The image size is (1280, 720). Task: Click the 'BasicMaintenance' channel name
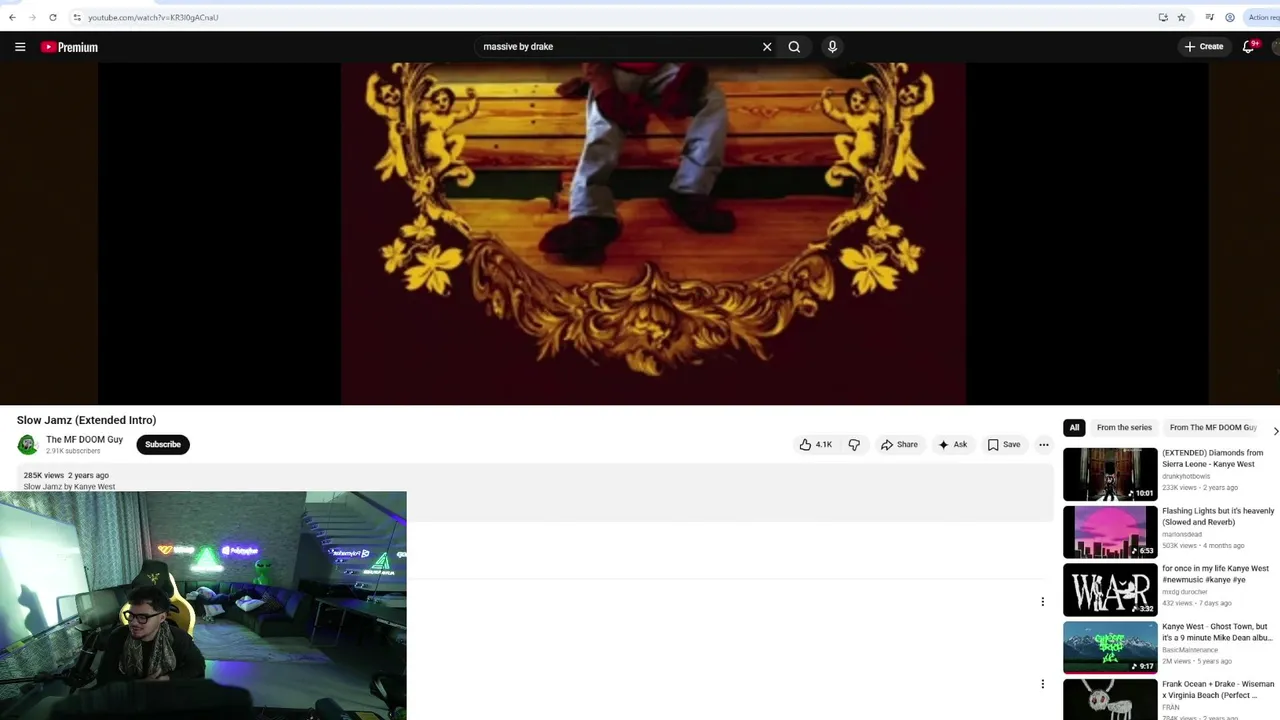pyautogui.click(x=1190, y=651)
